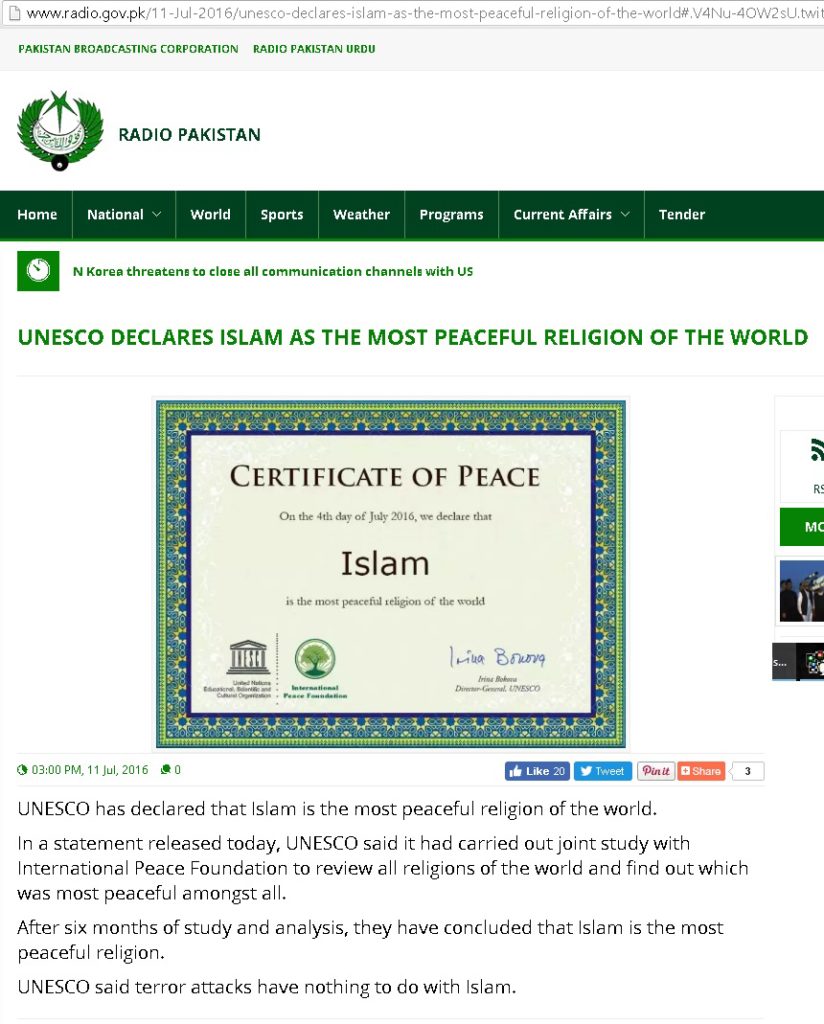
Task: Open the National menu
Action: [x=124, y=214]
